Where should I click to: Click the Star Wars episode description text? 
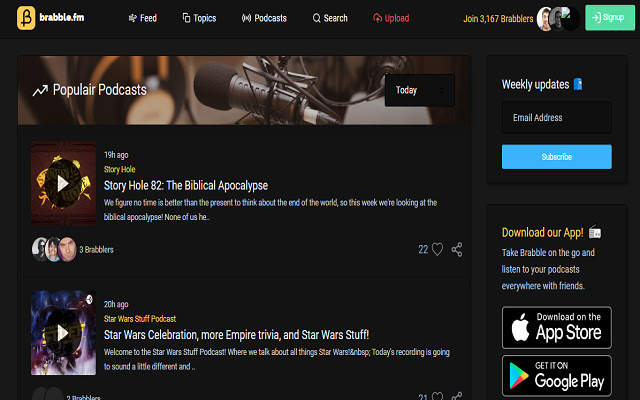pos(277,359)
